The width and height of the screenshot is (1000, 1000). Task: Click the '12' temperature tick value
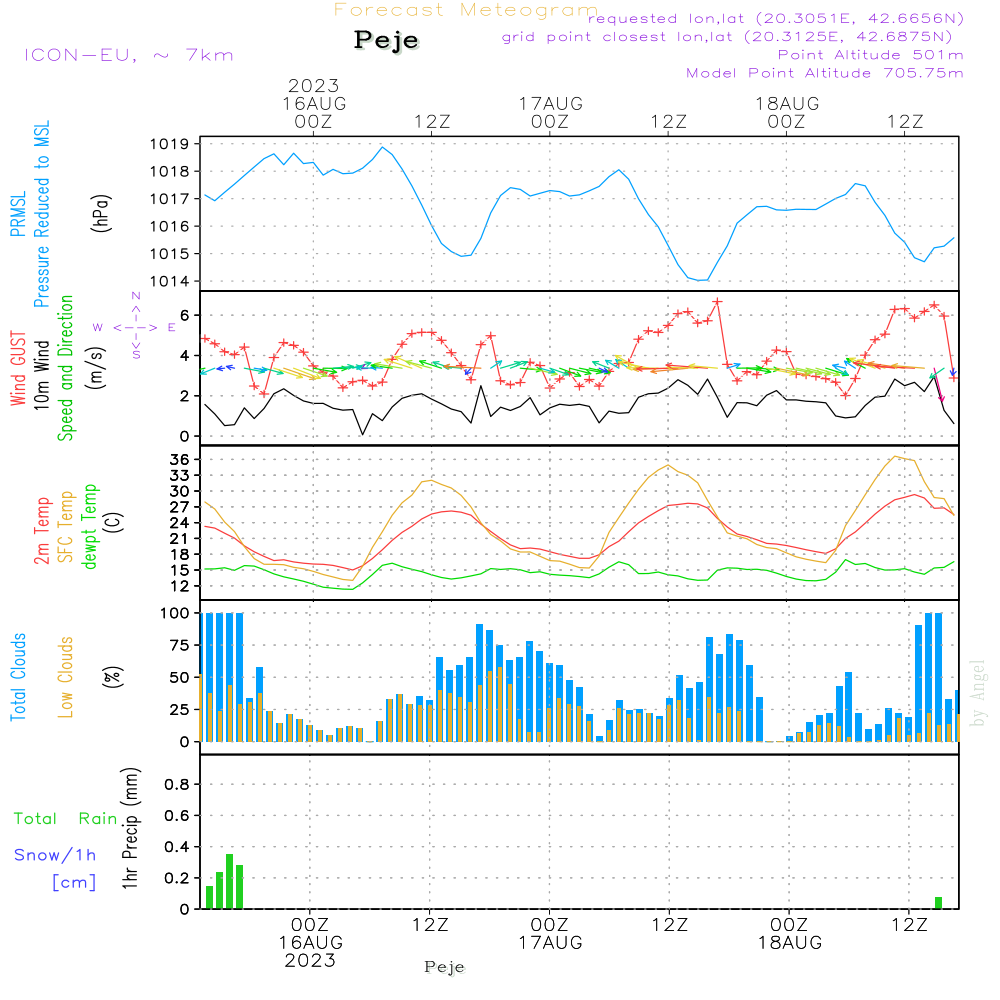tap(180, 586)
